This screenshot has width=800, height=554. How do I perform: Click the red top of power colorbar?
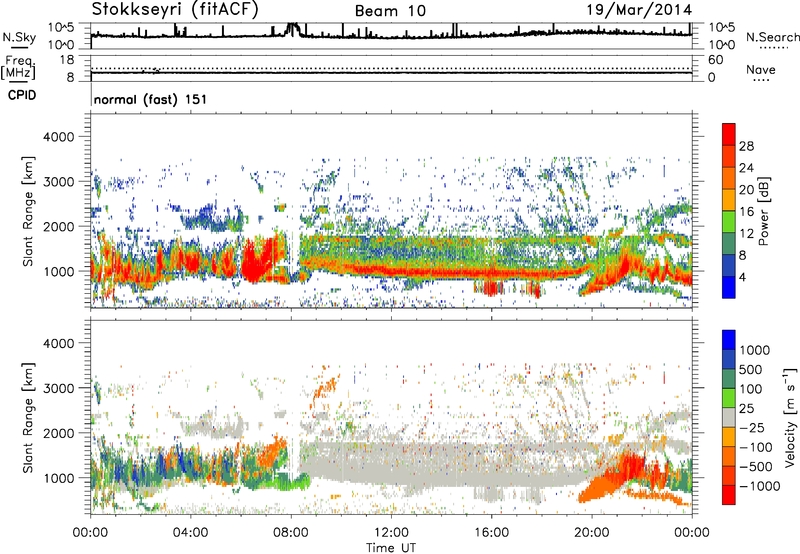click(729, 134)
